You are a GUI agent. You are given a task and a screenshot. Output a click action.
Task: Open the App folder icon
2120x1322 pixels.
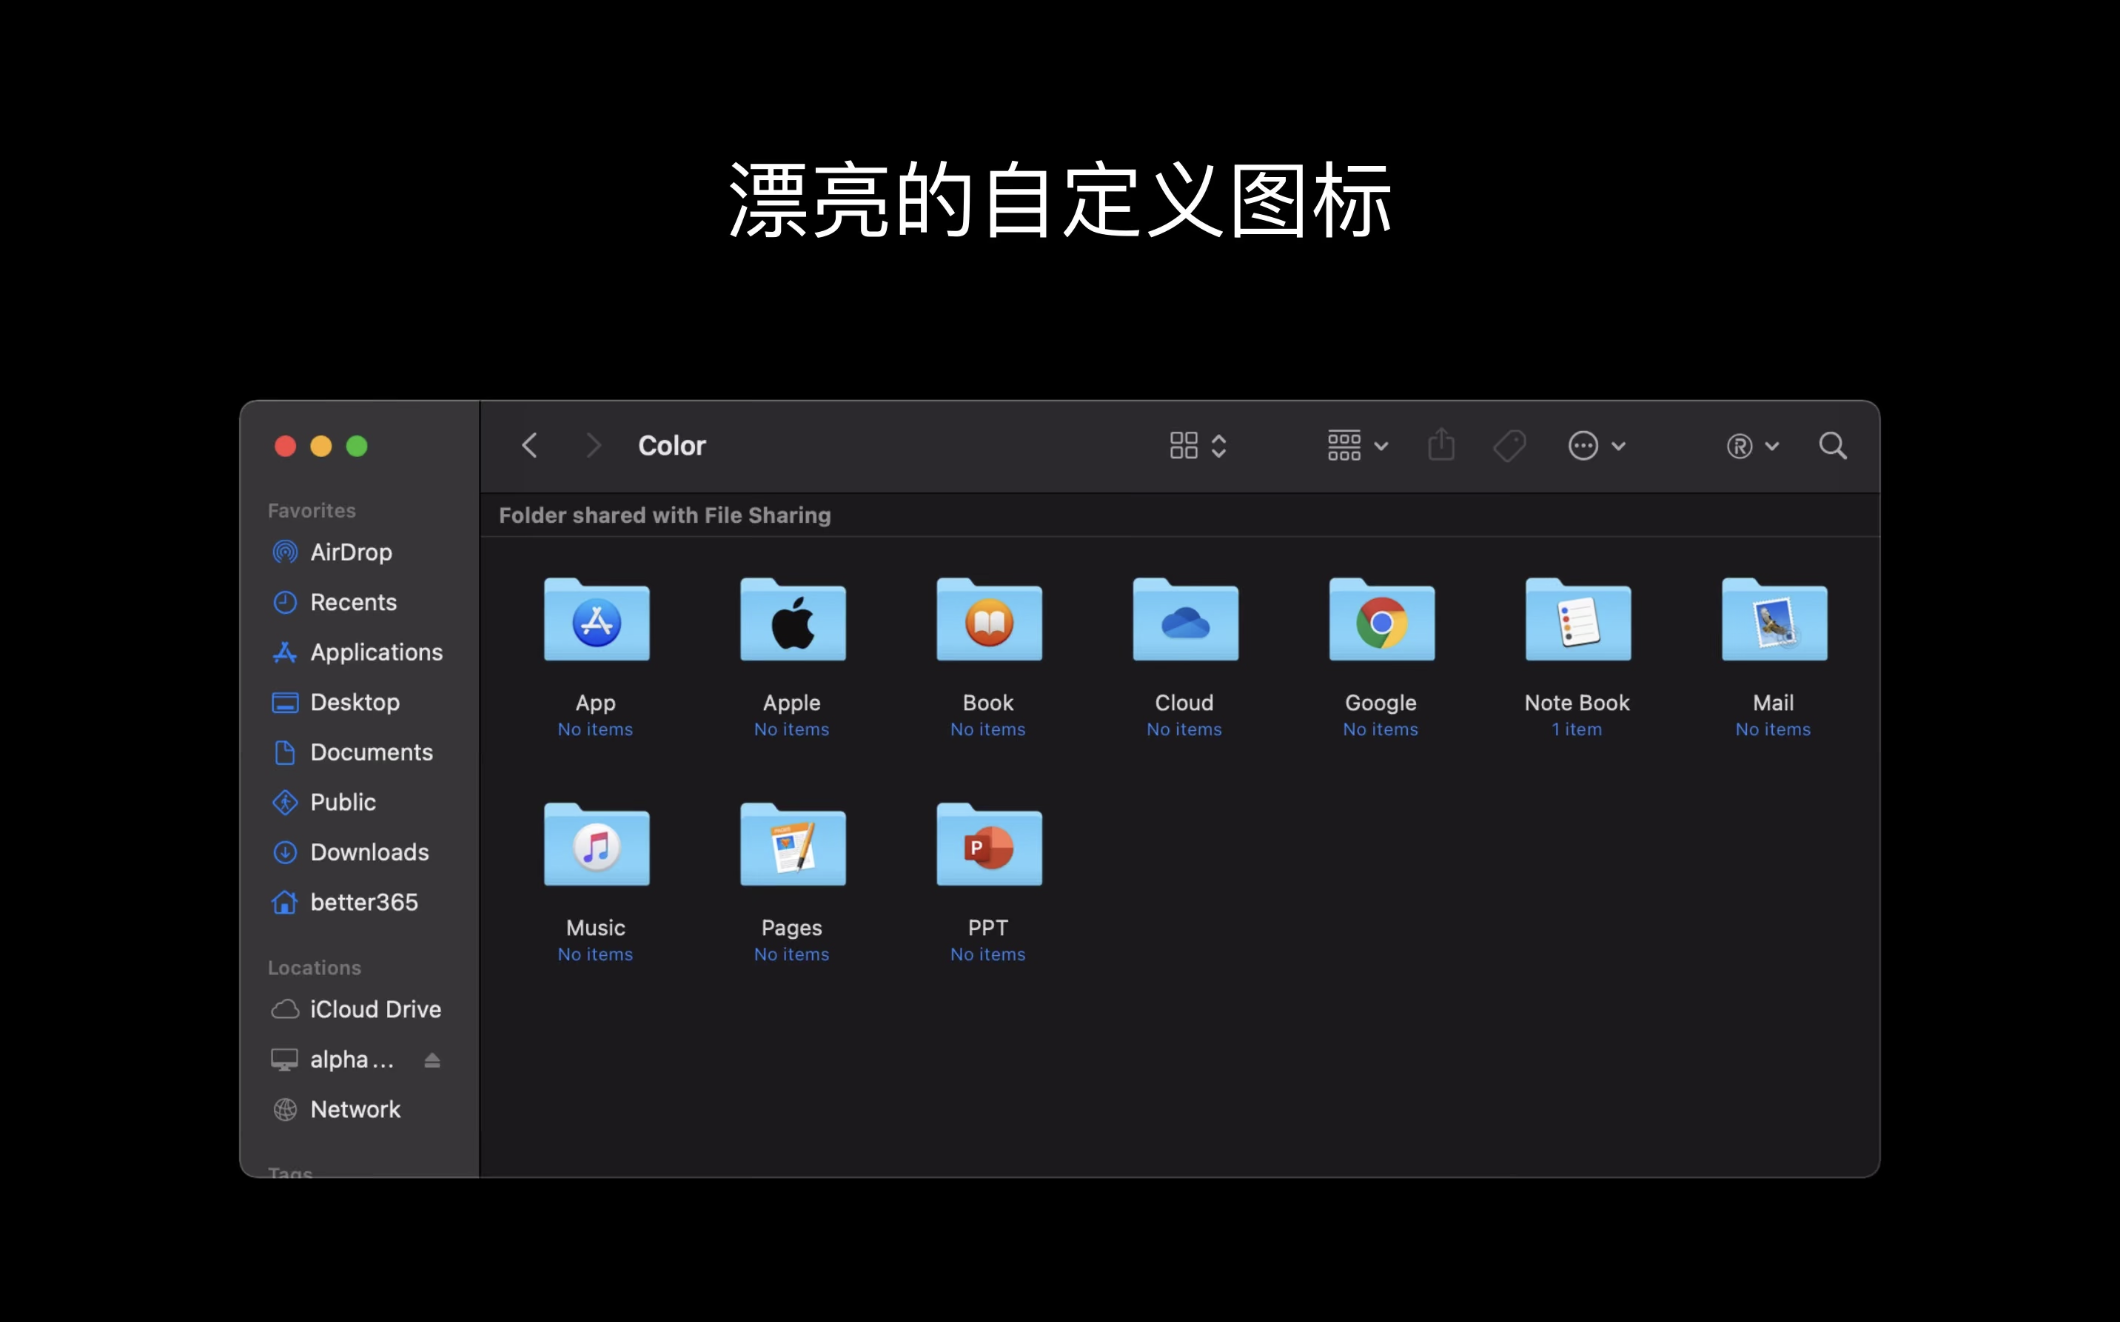(596, 620)
